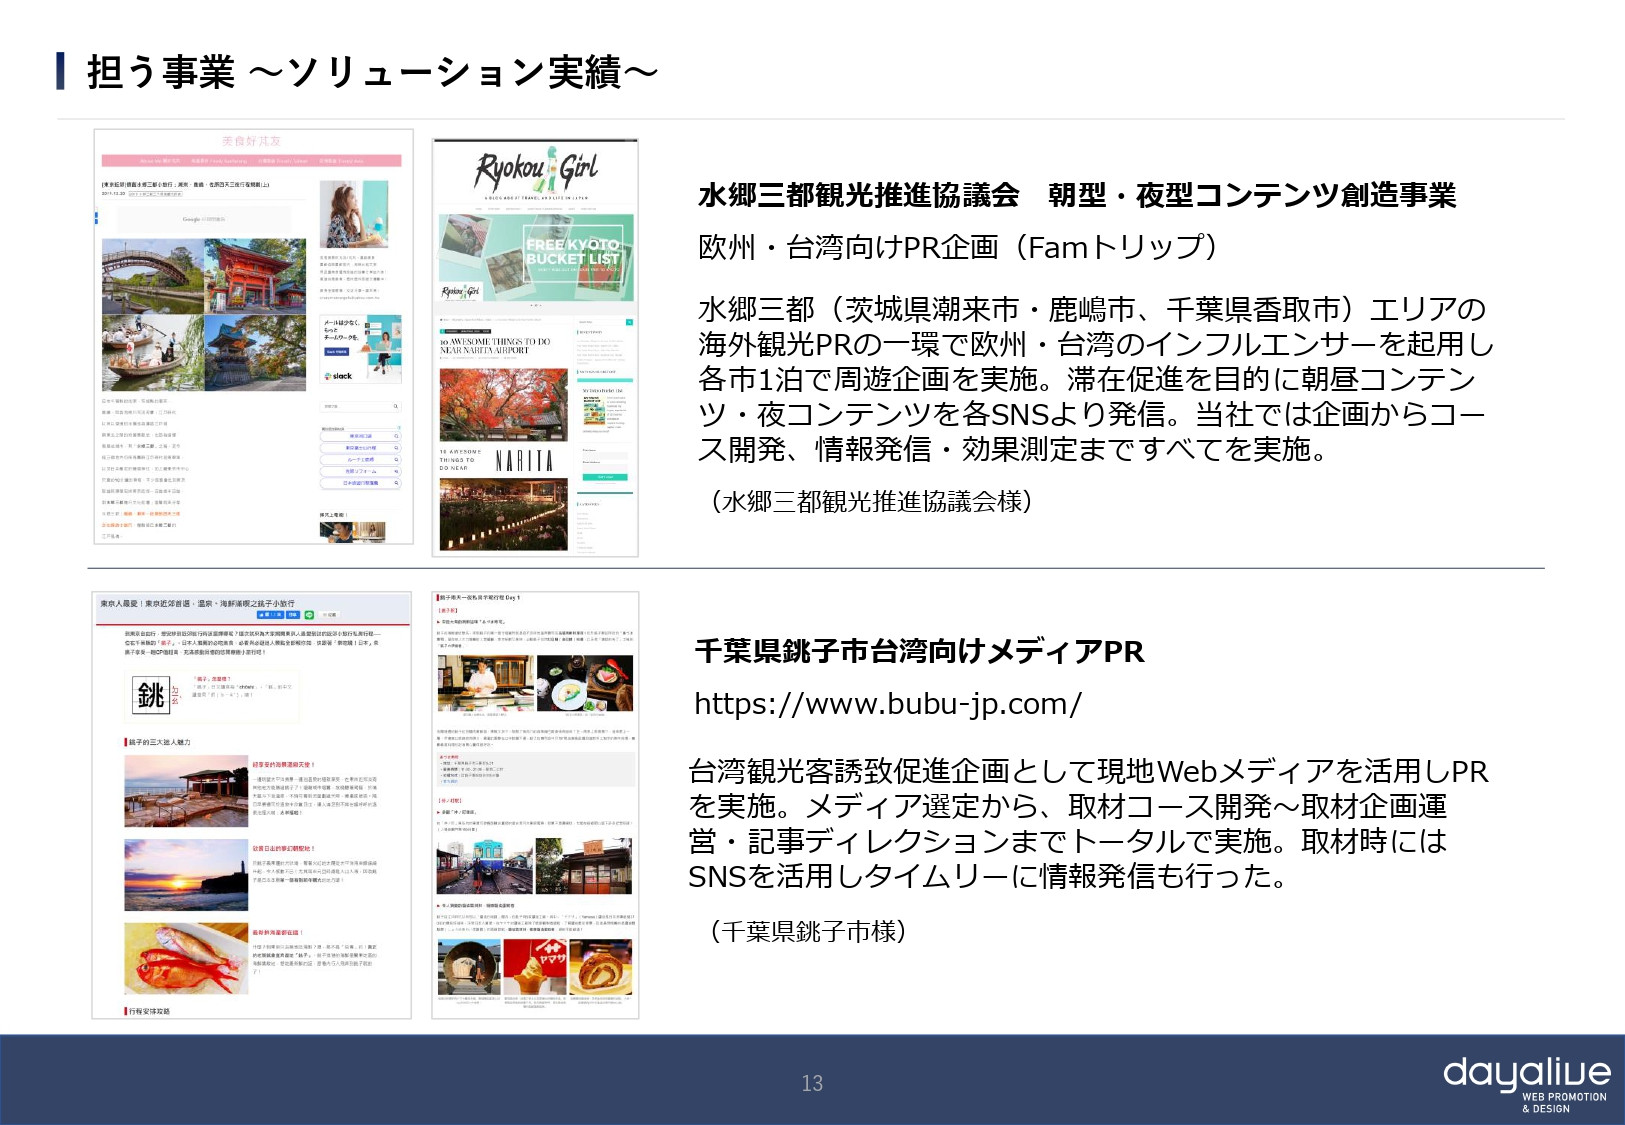Select the search magnifier in Ryokou Girl sidebar
1625x1125 pixels.
pyautogui.click(x=630, y=321)
